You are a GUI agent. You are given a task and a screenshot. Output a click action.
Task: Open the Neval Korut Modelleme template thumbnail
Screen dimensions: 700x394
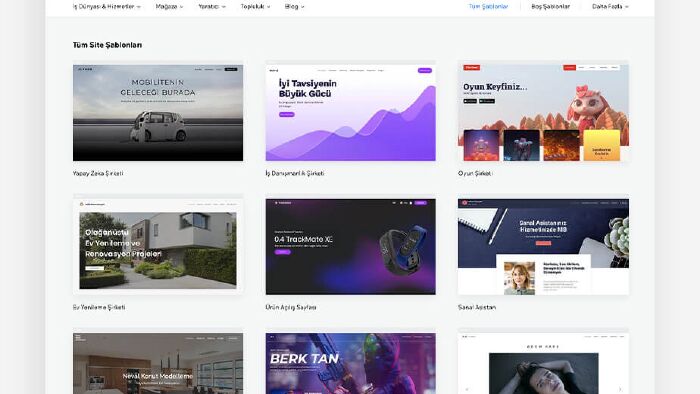(x=158, y=363)
